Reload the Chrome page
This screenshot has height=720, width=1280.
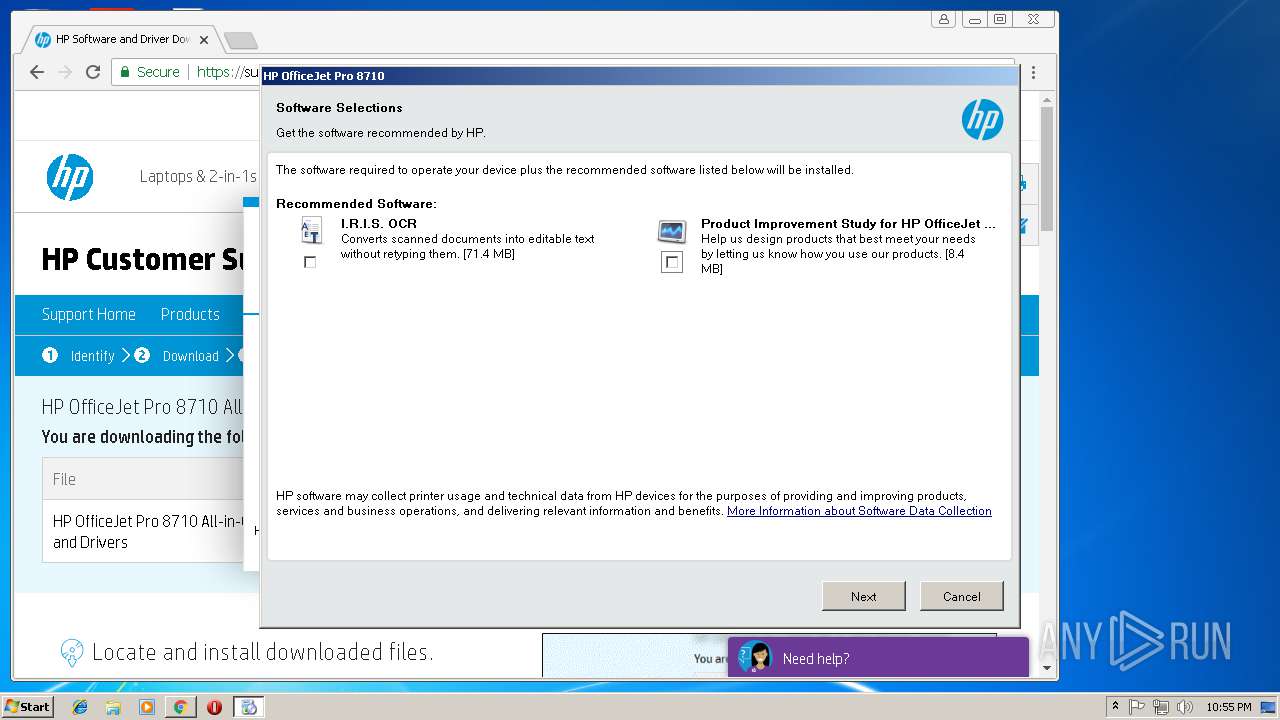click(x=93, y=72)
